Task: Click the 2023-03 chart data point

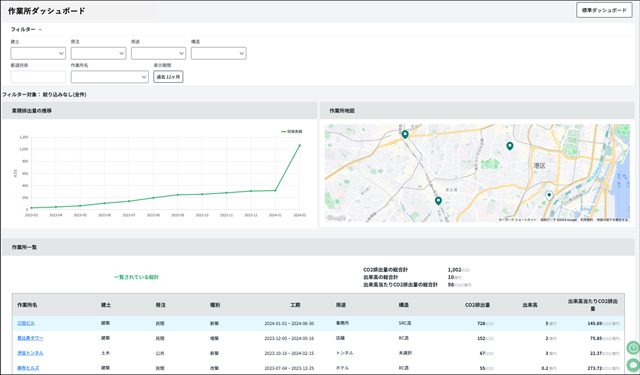Action: coord(31,208)
